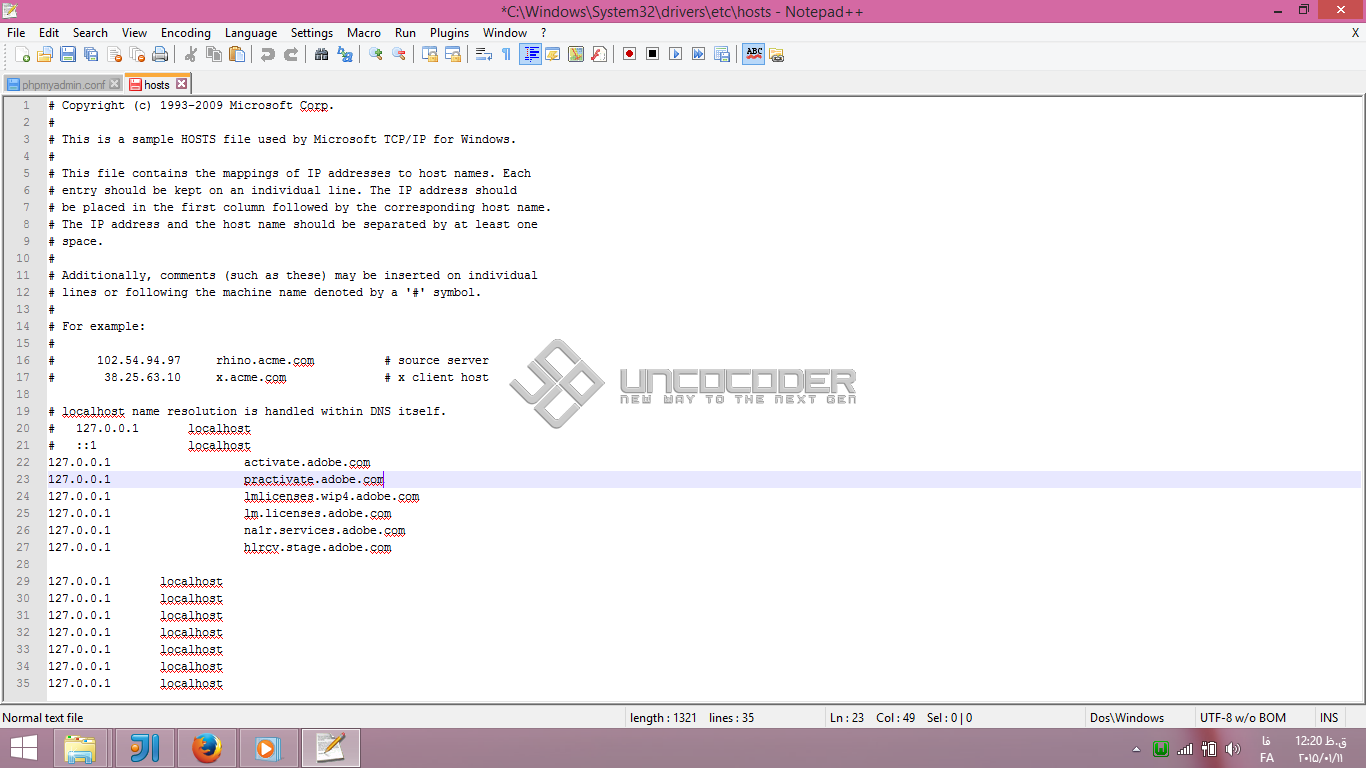Toggle word wrap
The height and width of the screenshot is (768, 1366).
[x=483, y=54]
